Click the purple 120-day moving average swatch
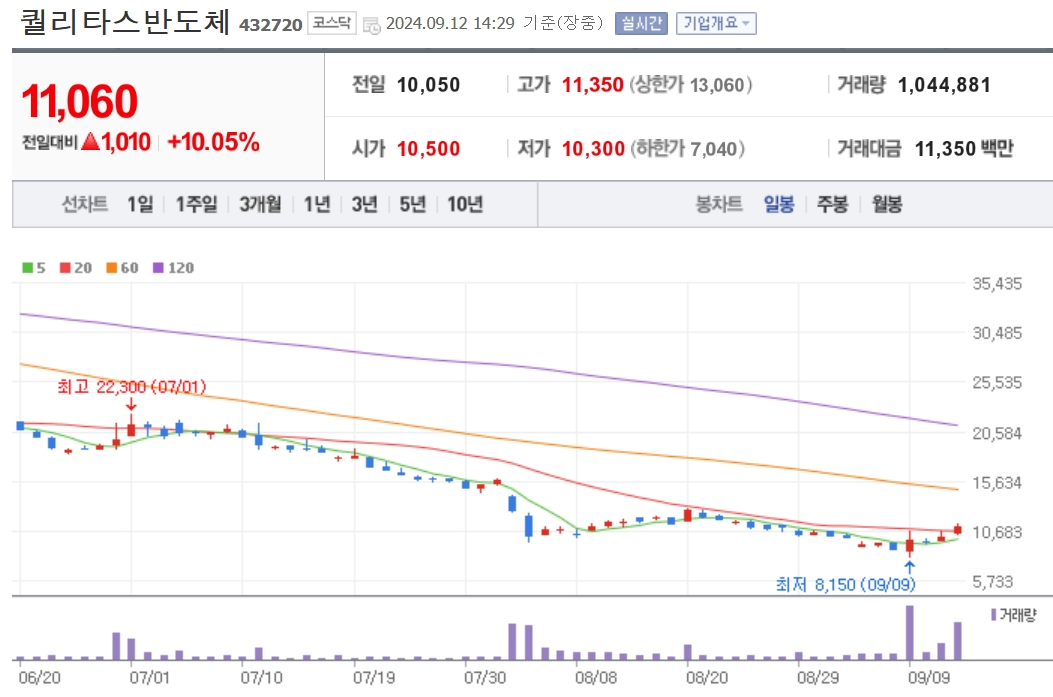 (x=158, y=268)
